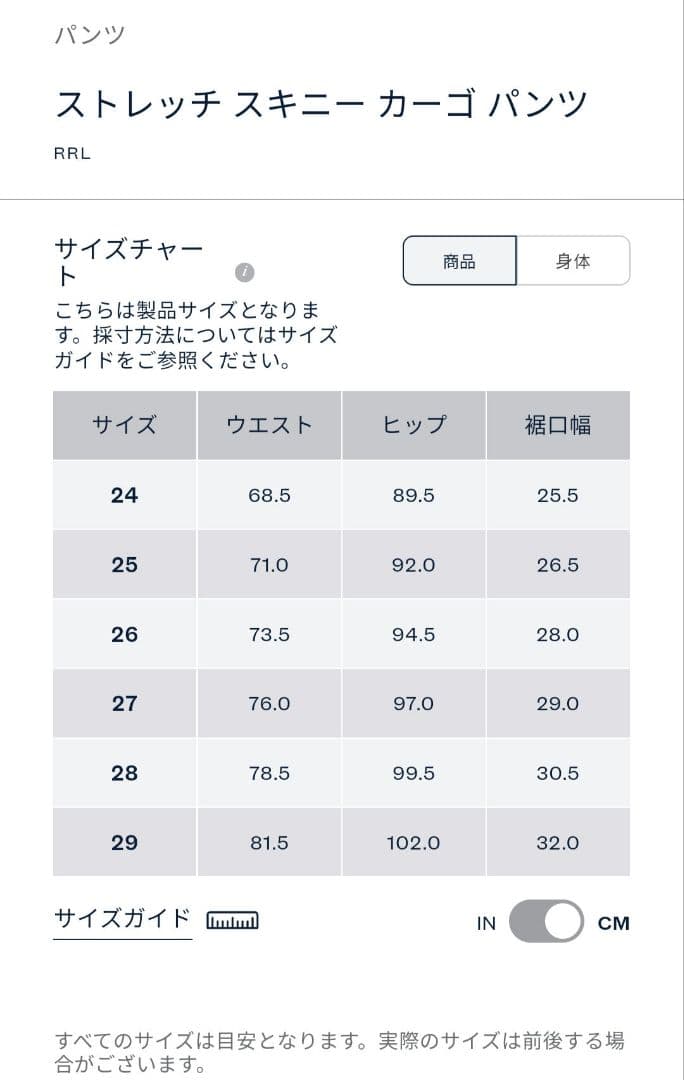This screenshot has height=1080, width=684.
Task: Select the 商品 tab
Action: tap(459, 260)
